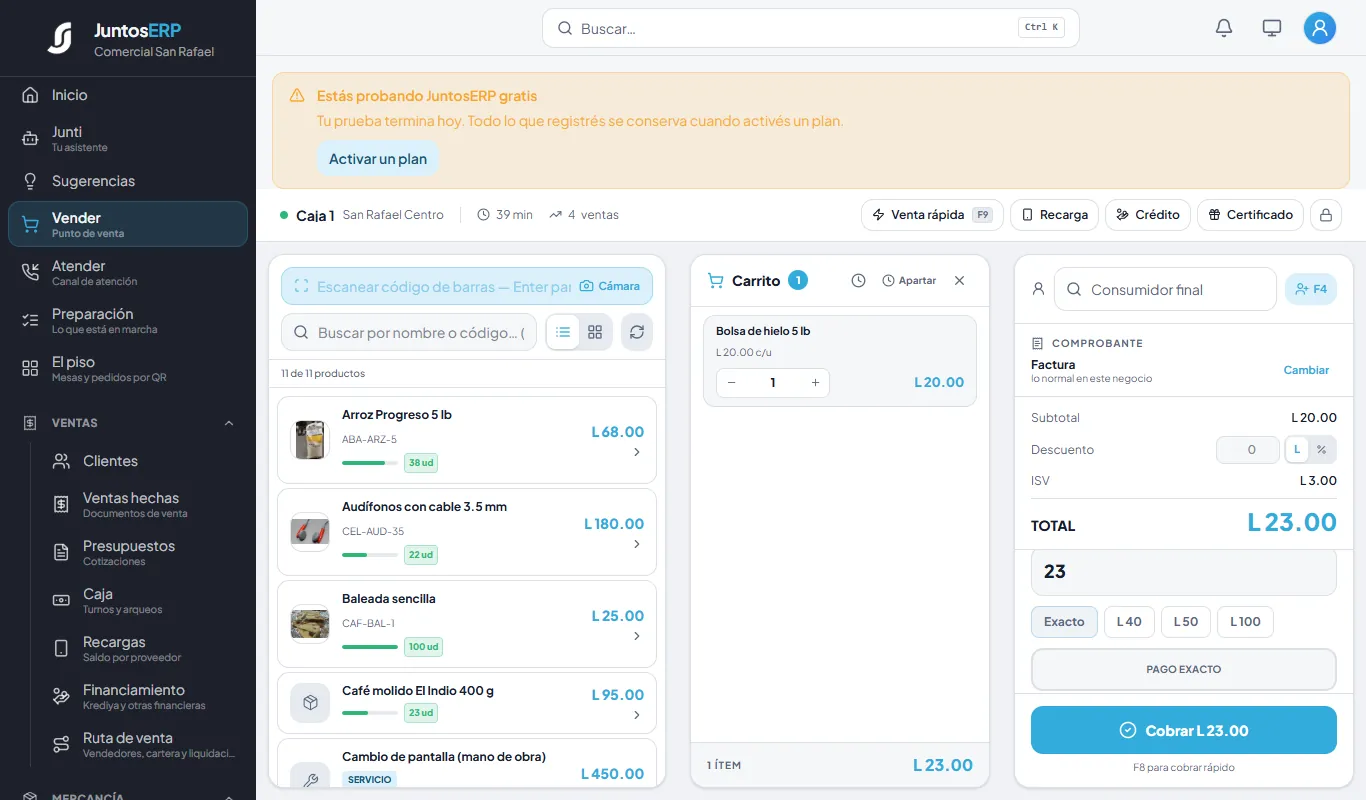Viewport: 1366px width, 800px height.
Task: Focus the Buscar global search field
Action: tap(811, 28)
